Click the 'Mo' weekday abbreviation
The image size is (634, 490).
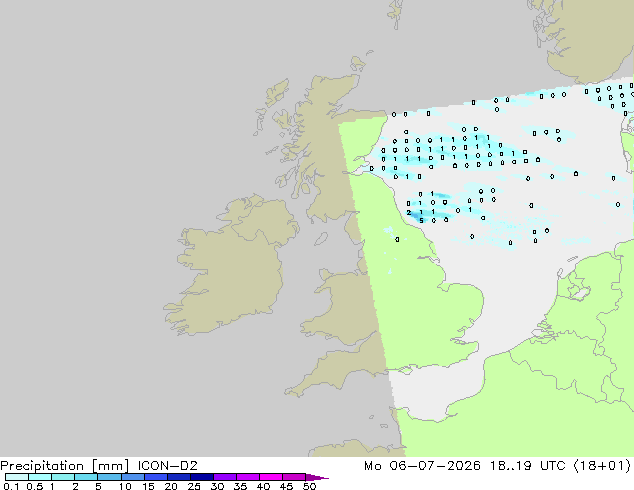pyautogui.click(x=372, y=466)
